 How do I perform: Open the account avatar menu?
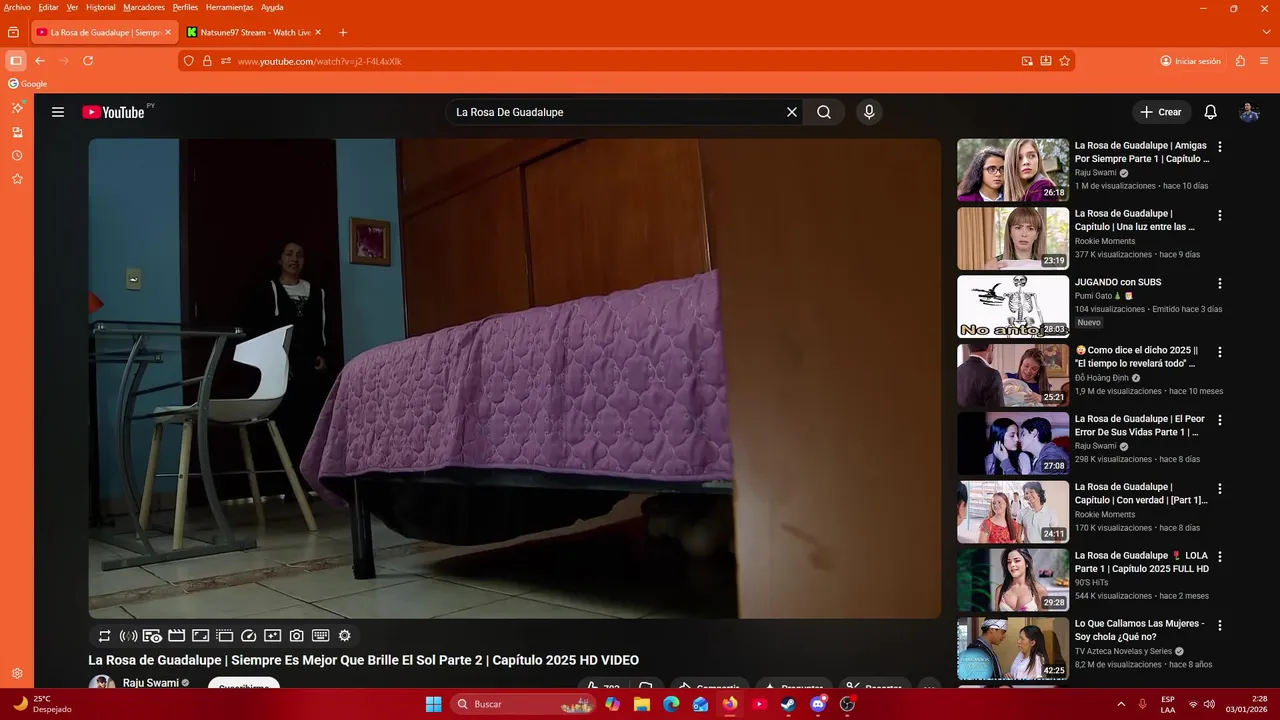pos(1249,112)
